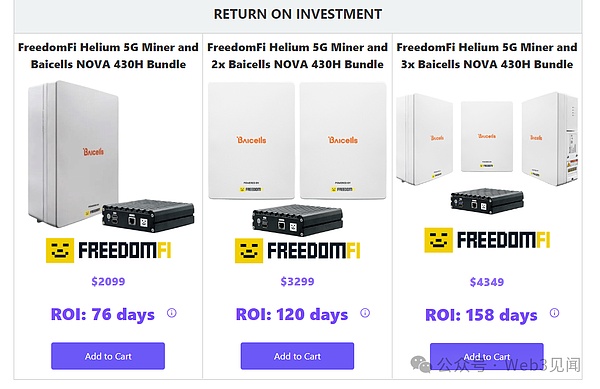Click WeChat icon in the watermark
Screen dimensions: 600x389
[x=421, y=364]
